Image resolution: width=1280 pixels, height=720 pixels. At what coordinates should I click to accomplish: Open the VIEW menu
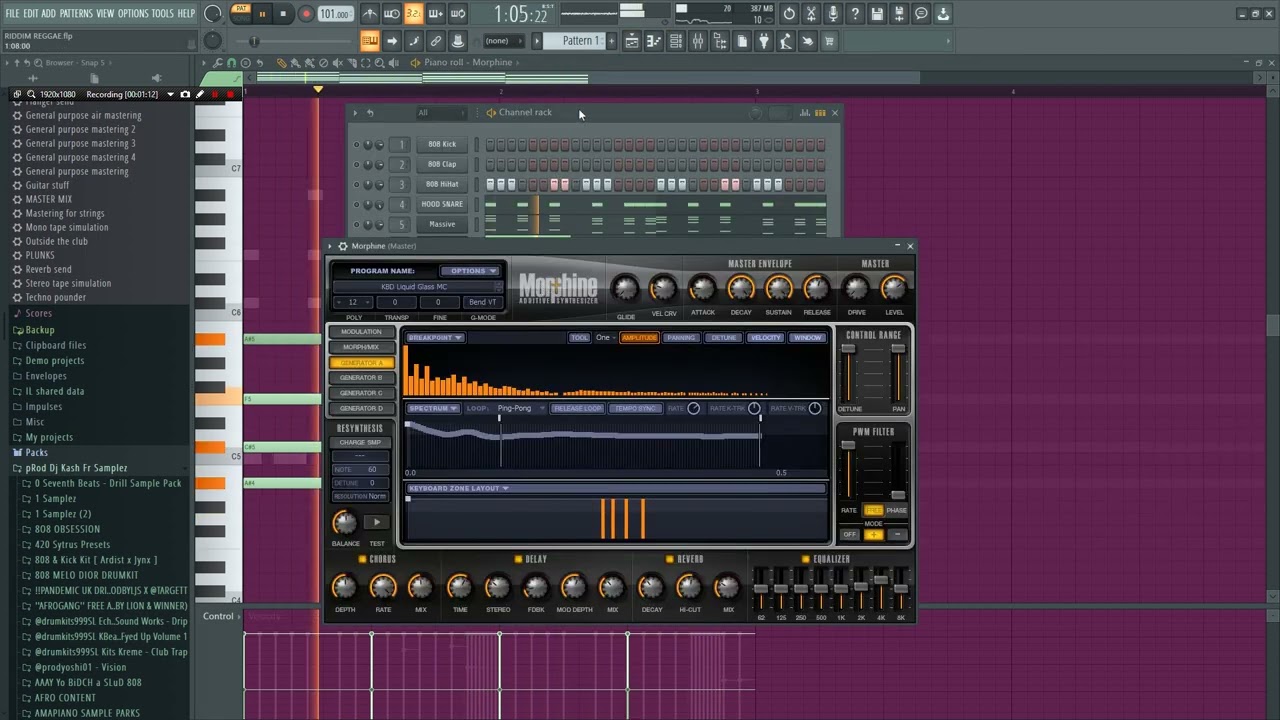point(105,13)
